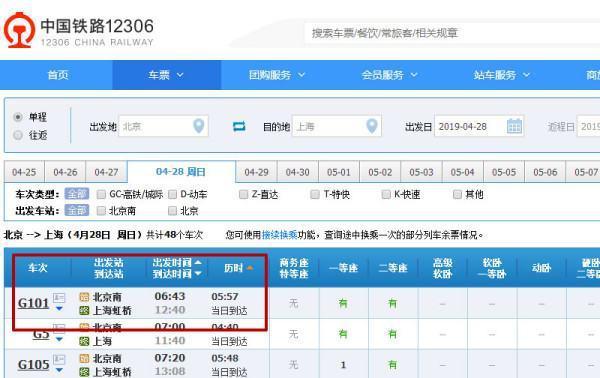Expand G101 stop details arrow
Screen dimensions: 600x378
(59, 308)
